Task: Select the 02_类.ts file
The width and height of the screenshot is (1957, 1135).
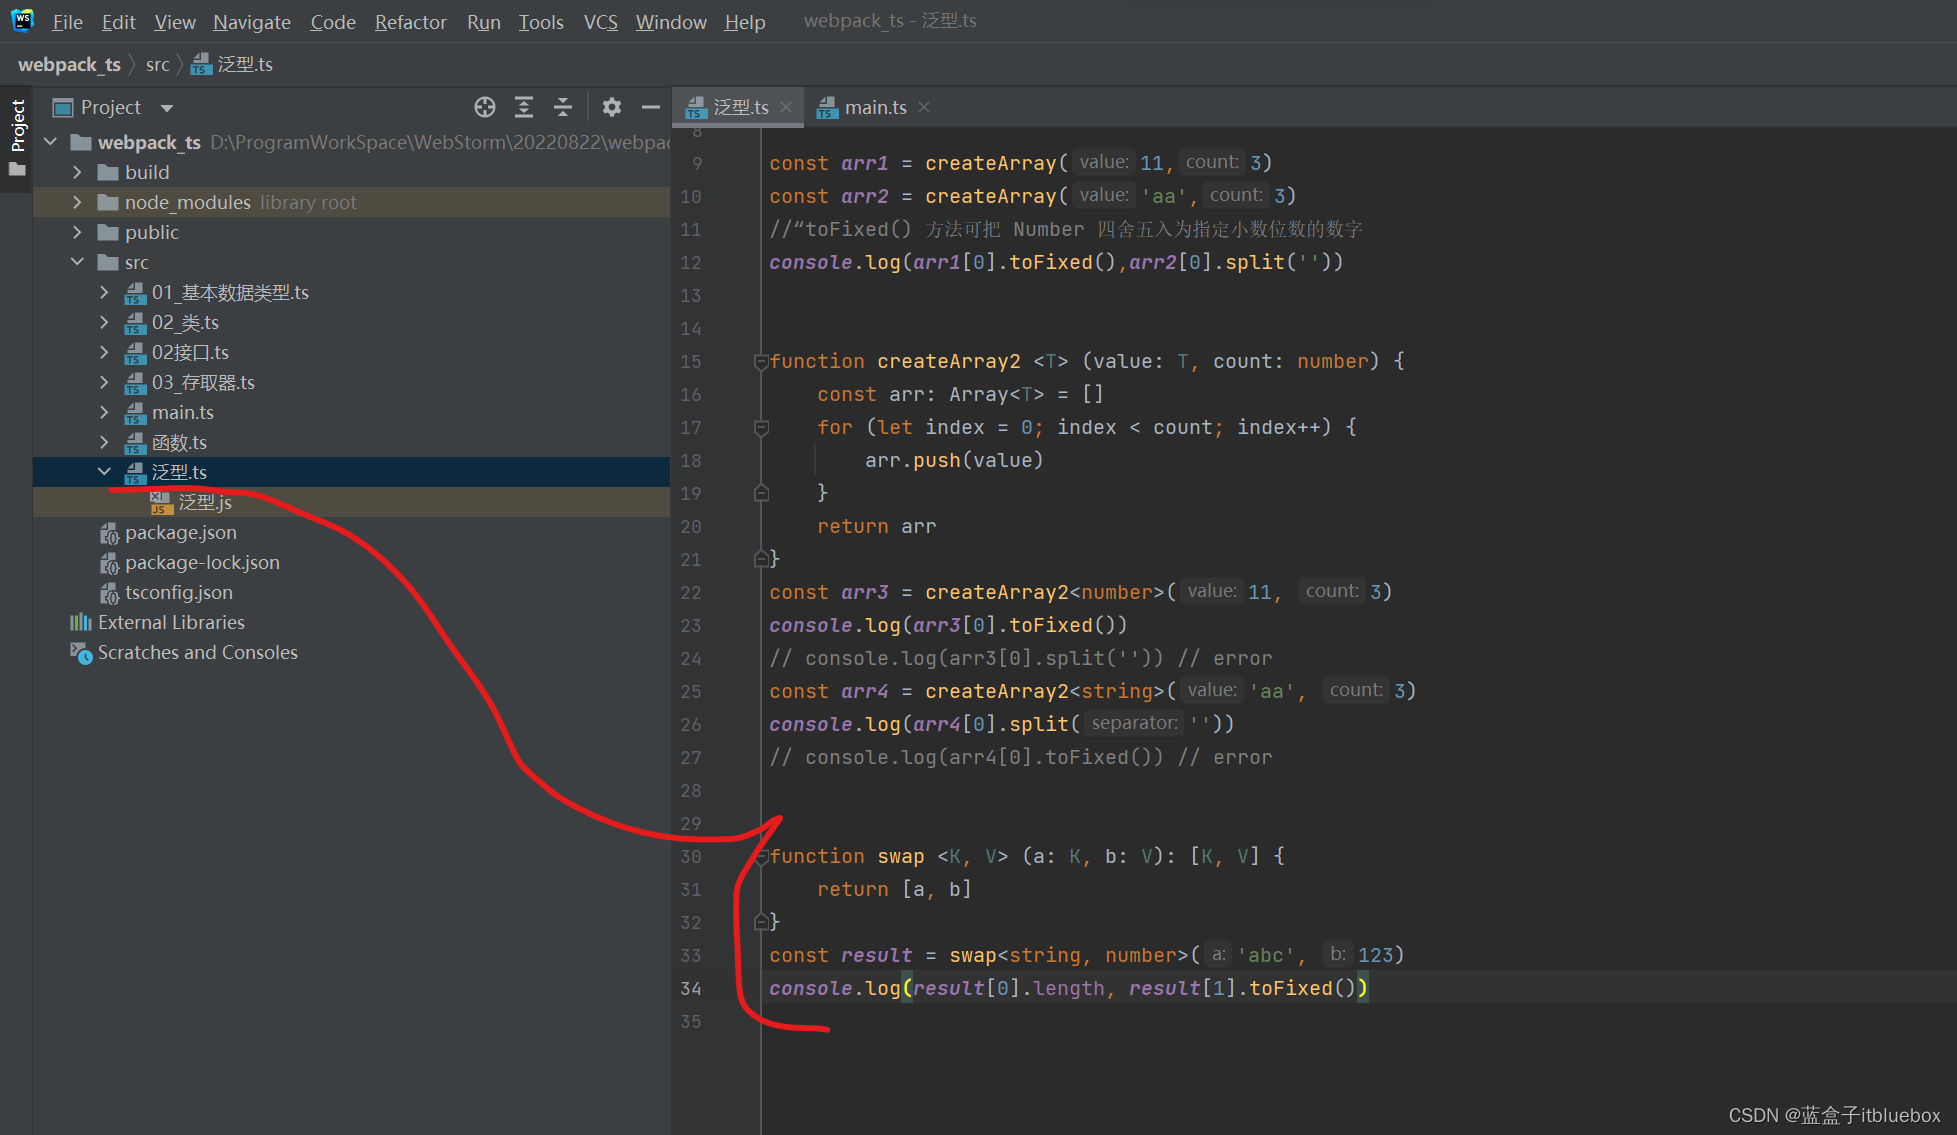Action: point(185,322)
